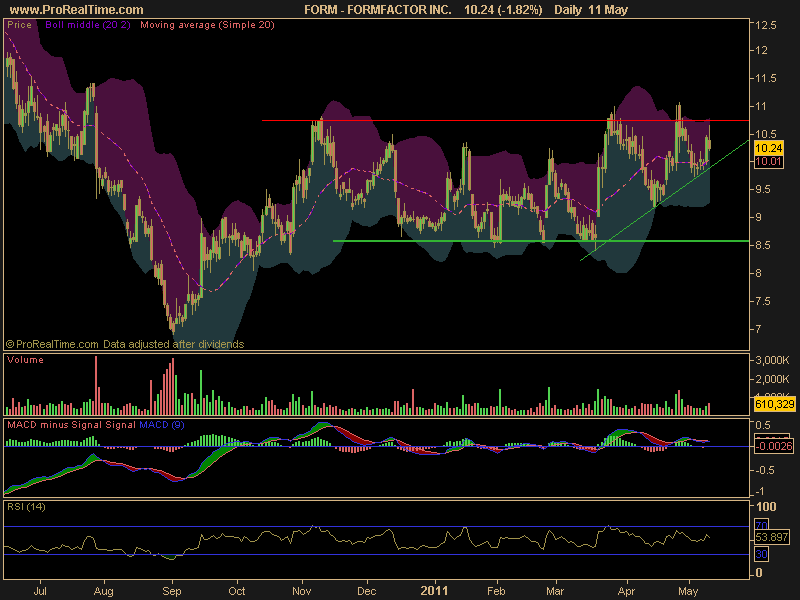Select the 'Volume' panel label
Image resolution: width=800 pixels, height=600 pixels.
(26, 360)
